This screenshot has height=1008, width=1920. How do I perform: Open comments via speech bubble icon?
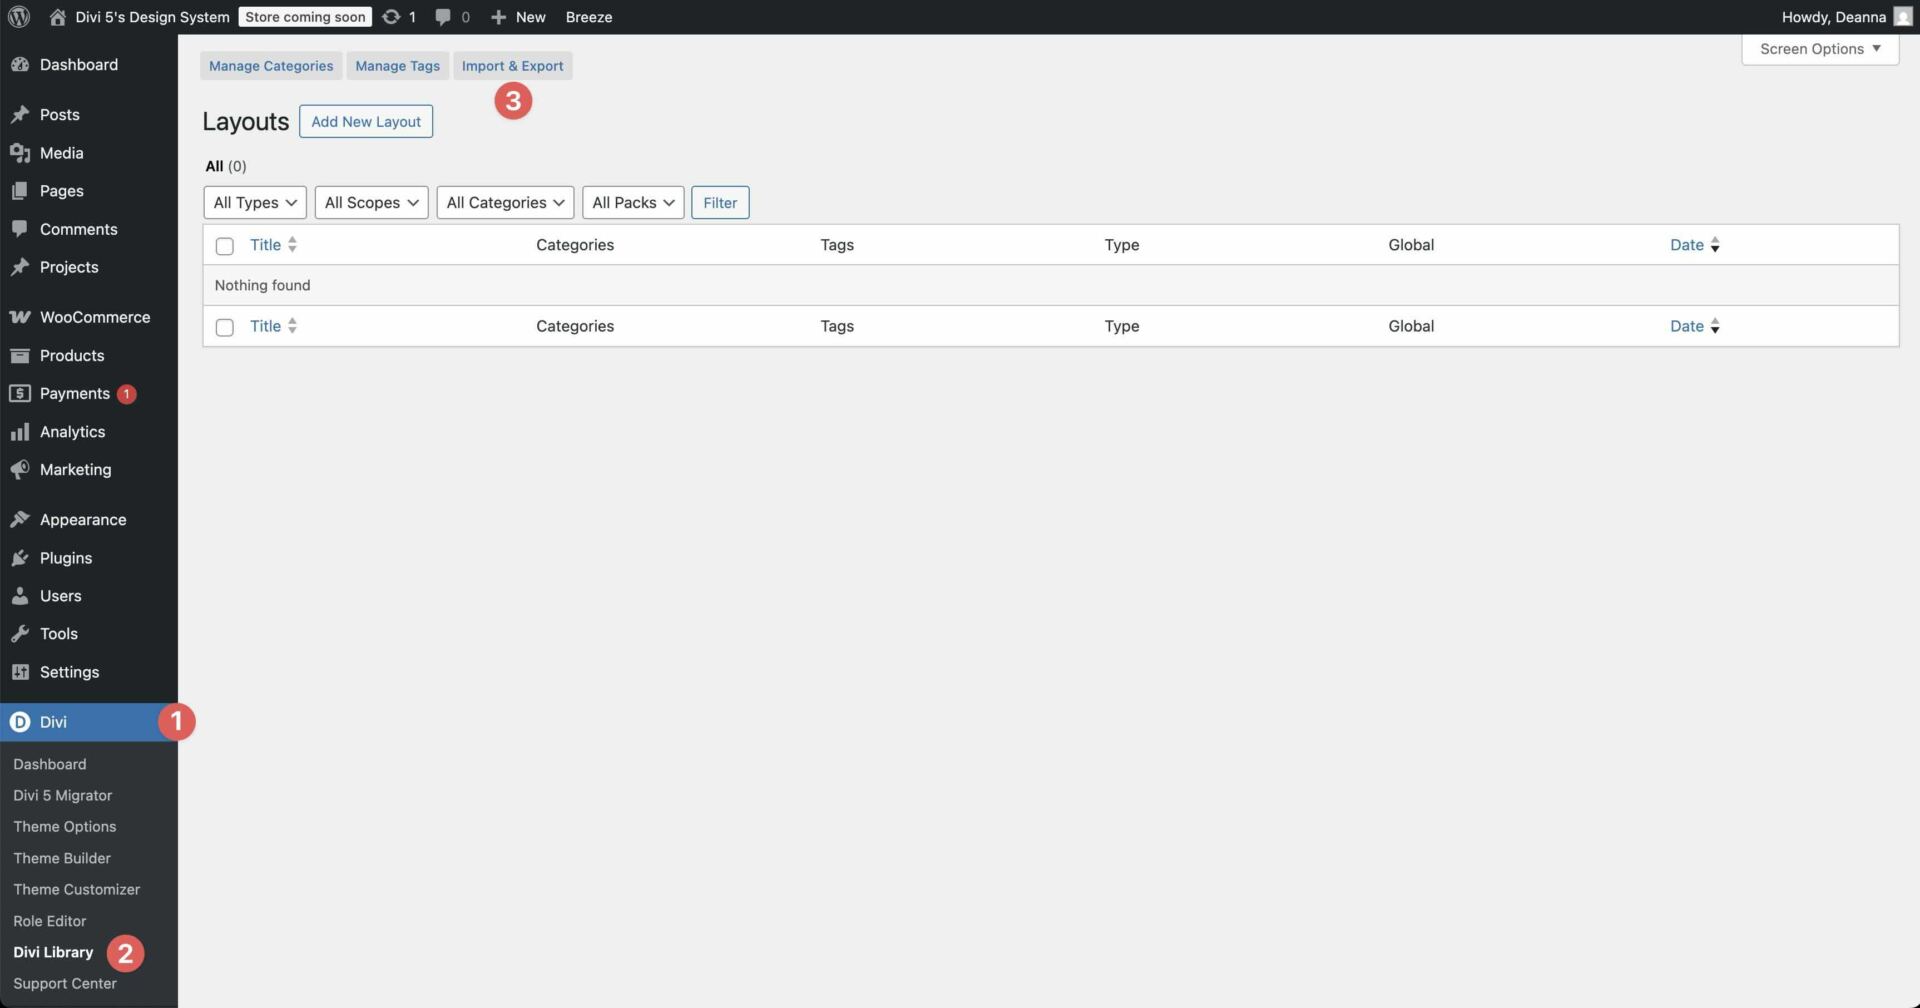tap(443, 16)
